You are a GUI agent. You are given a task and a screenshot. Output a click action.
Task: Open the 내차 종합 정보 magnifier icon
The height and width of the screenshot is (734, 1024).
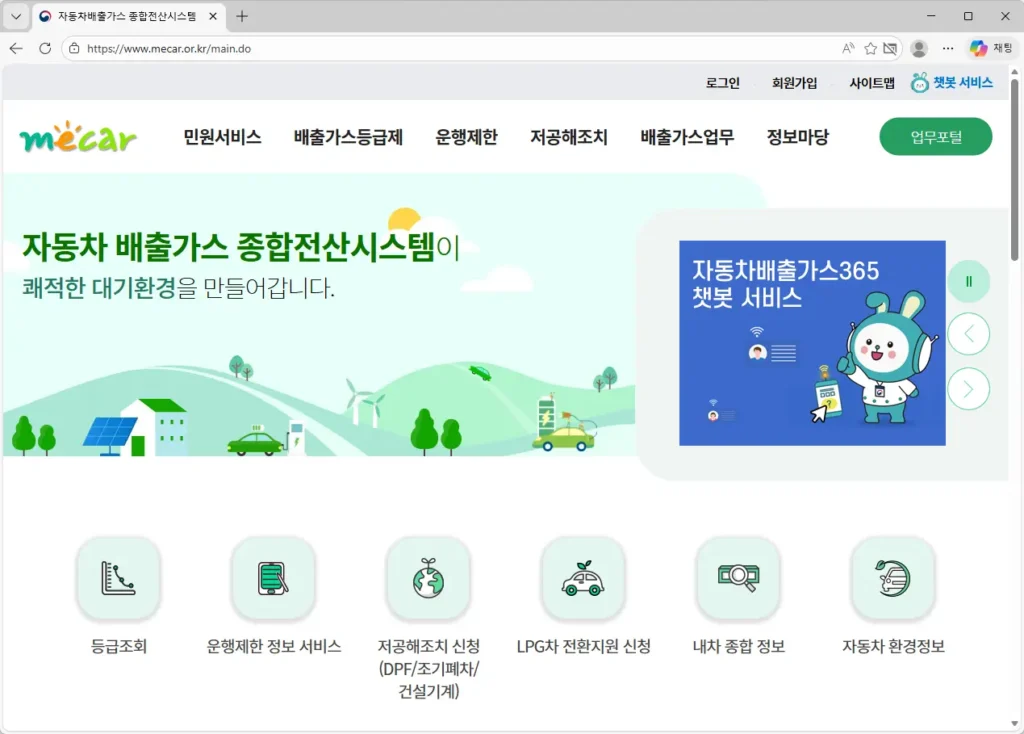(x=738, y=579)
